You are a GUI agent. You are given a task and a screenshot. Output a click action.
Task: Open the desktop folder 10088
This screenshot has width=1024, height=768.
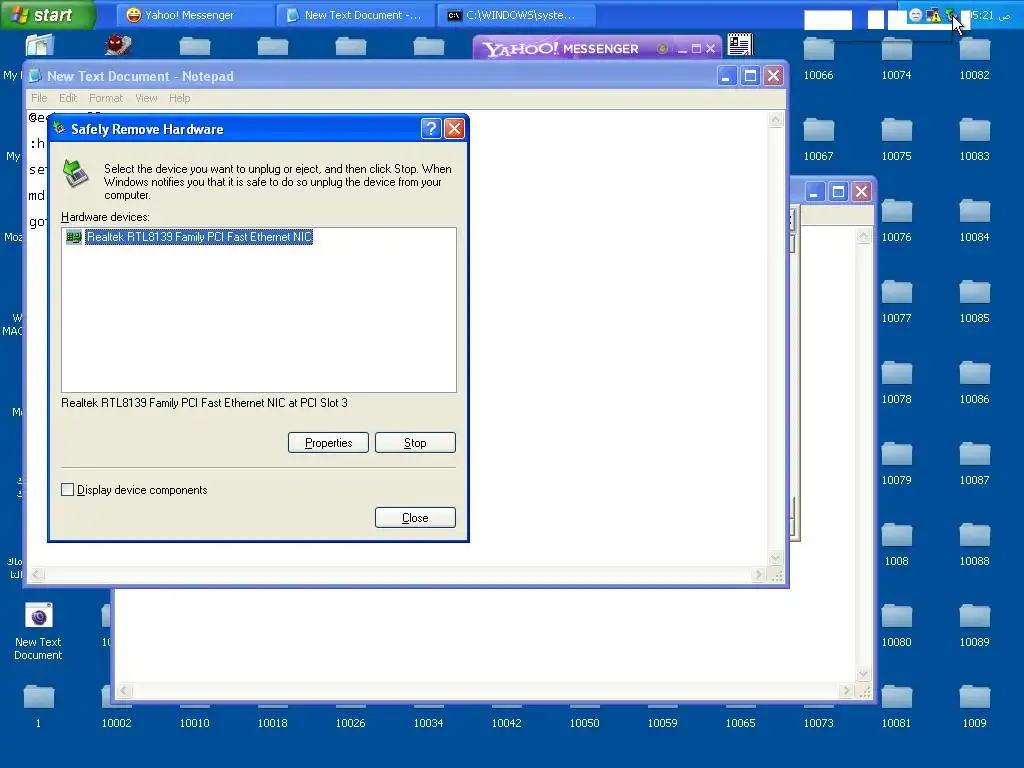coord(974,545)
